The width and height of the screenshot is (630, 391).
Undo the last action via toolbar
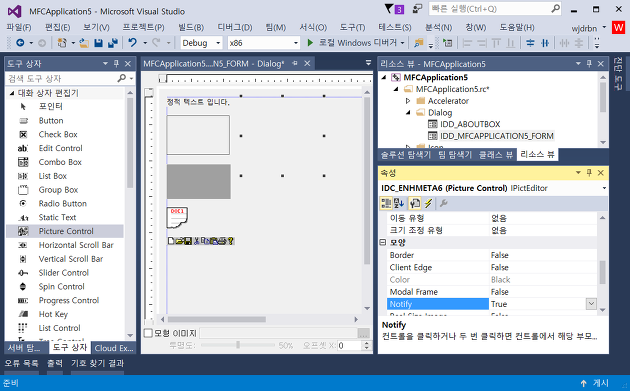click(x=133, y=43)
